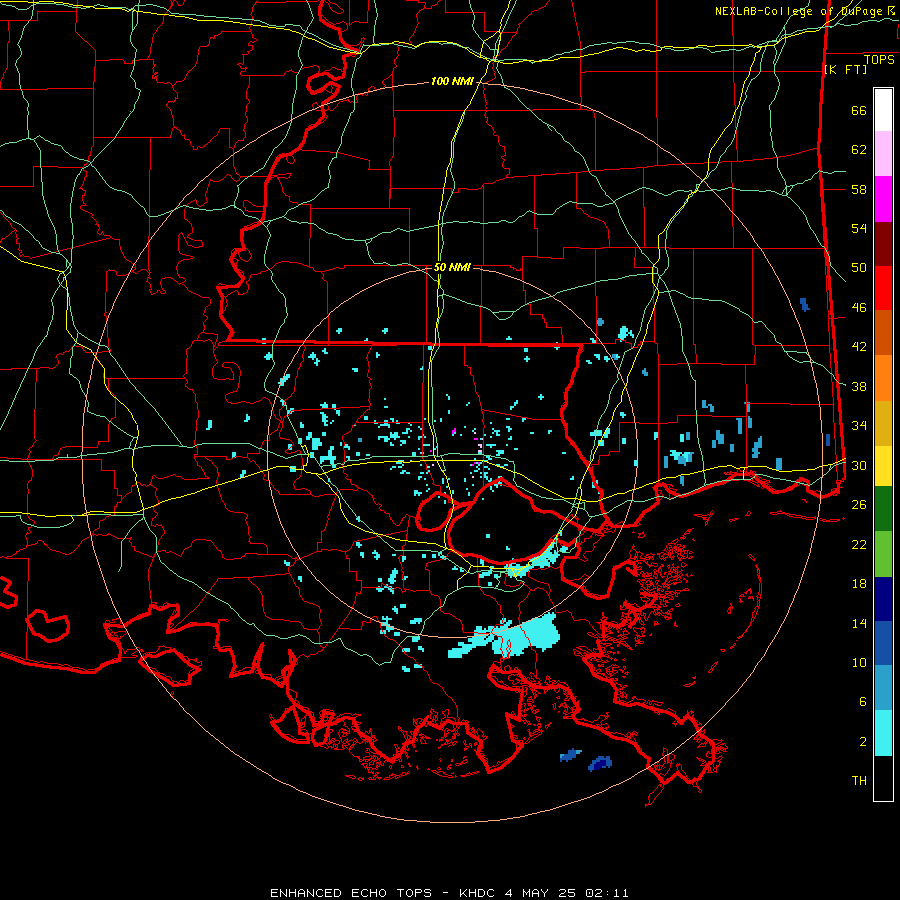Image resolution: width=900 pixels, height=900 pixels.
Task: Click the TOPS legend title
Action: (x=879, y=59)
